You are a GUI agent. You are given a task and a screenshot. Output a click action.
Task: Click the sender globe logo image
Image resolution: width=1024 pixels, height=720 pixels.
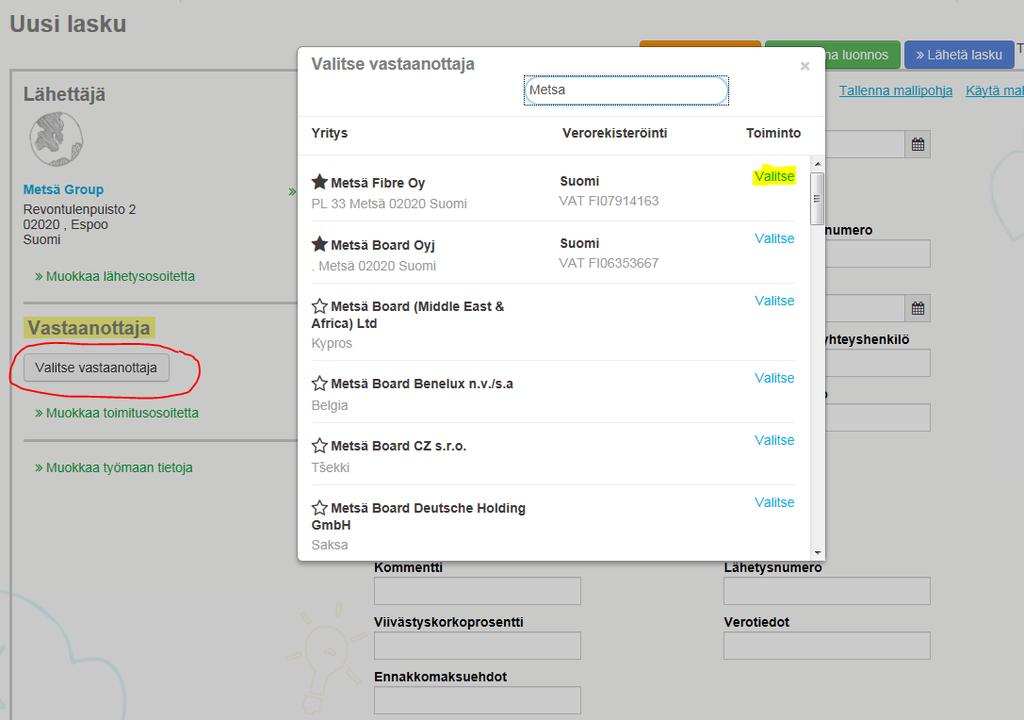click(x=56, y=139)
